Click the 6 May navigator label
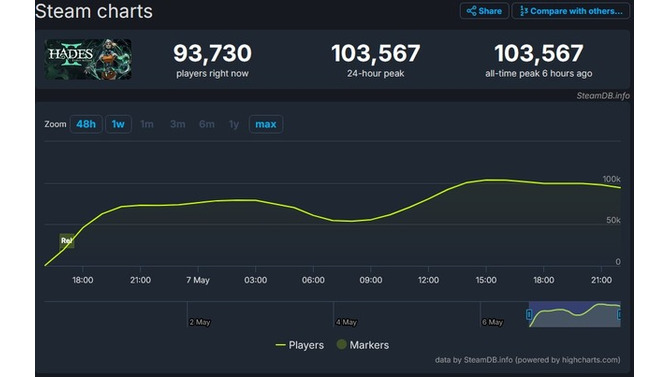 pos(493,322)
